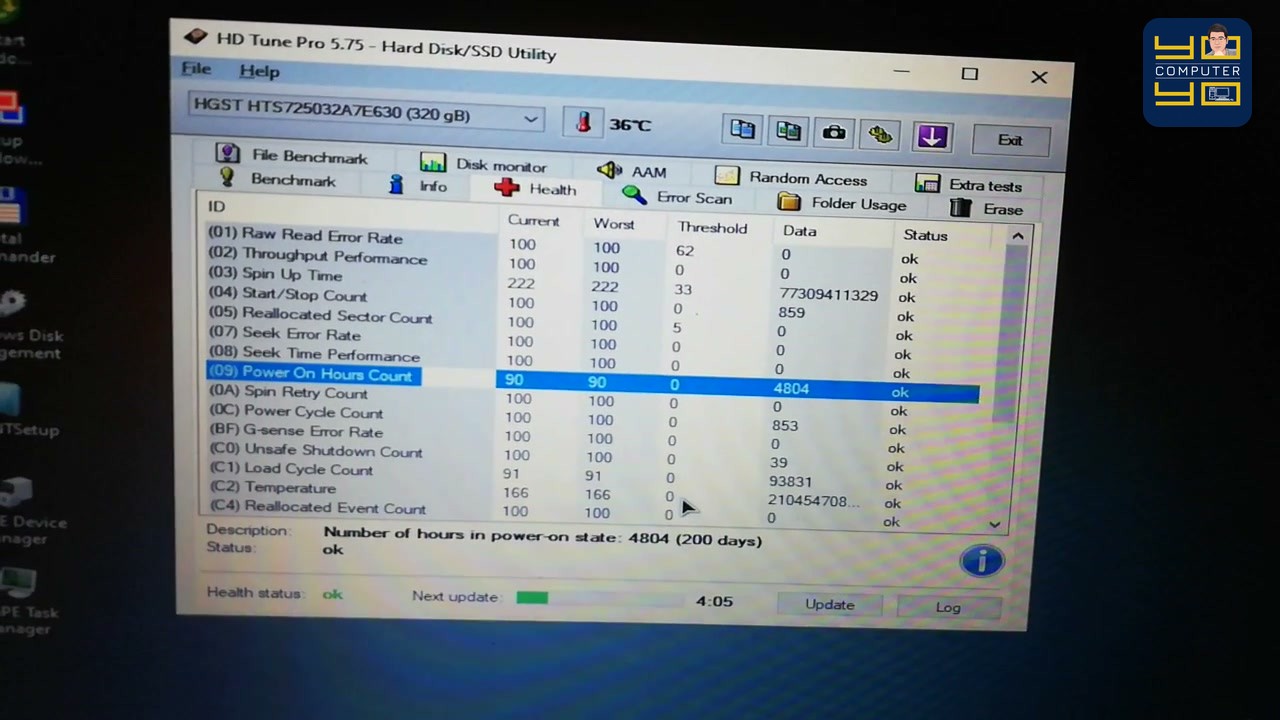Click the purple down-arrow tray icon
This screenshot has height=720, width=1280.
tap(932, 137)
